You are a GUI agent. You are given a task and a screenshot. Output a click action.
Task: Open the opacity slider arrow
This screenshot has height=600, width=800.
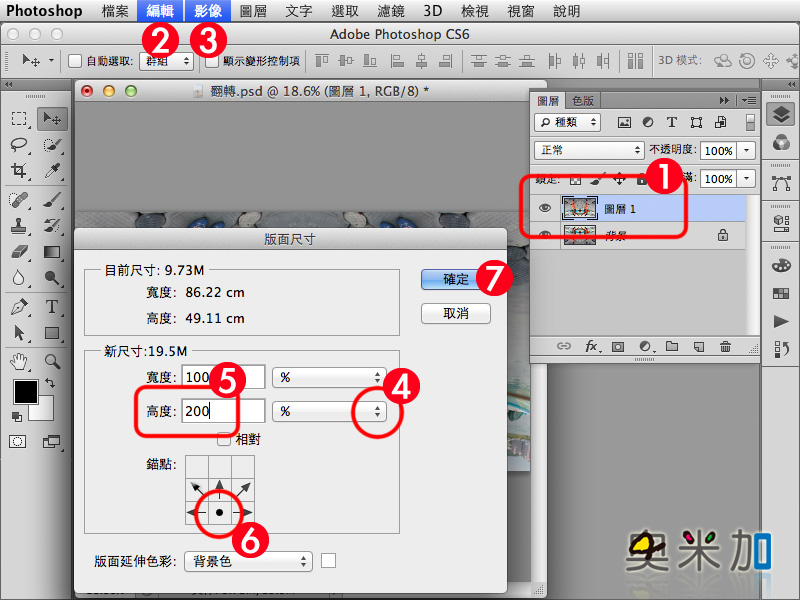[x=746, y=151]
